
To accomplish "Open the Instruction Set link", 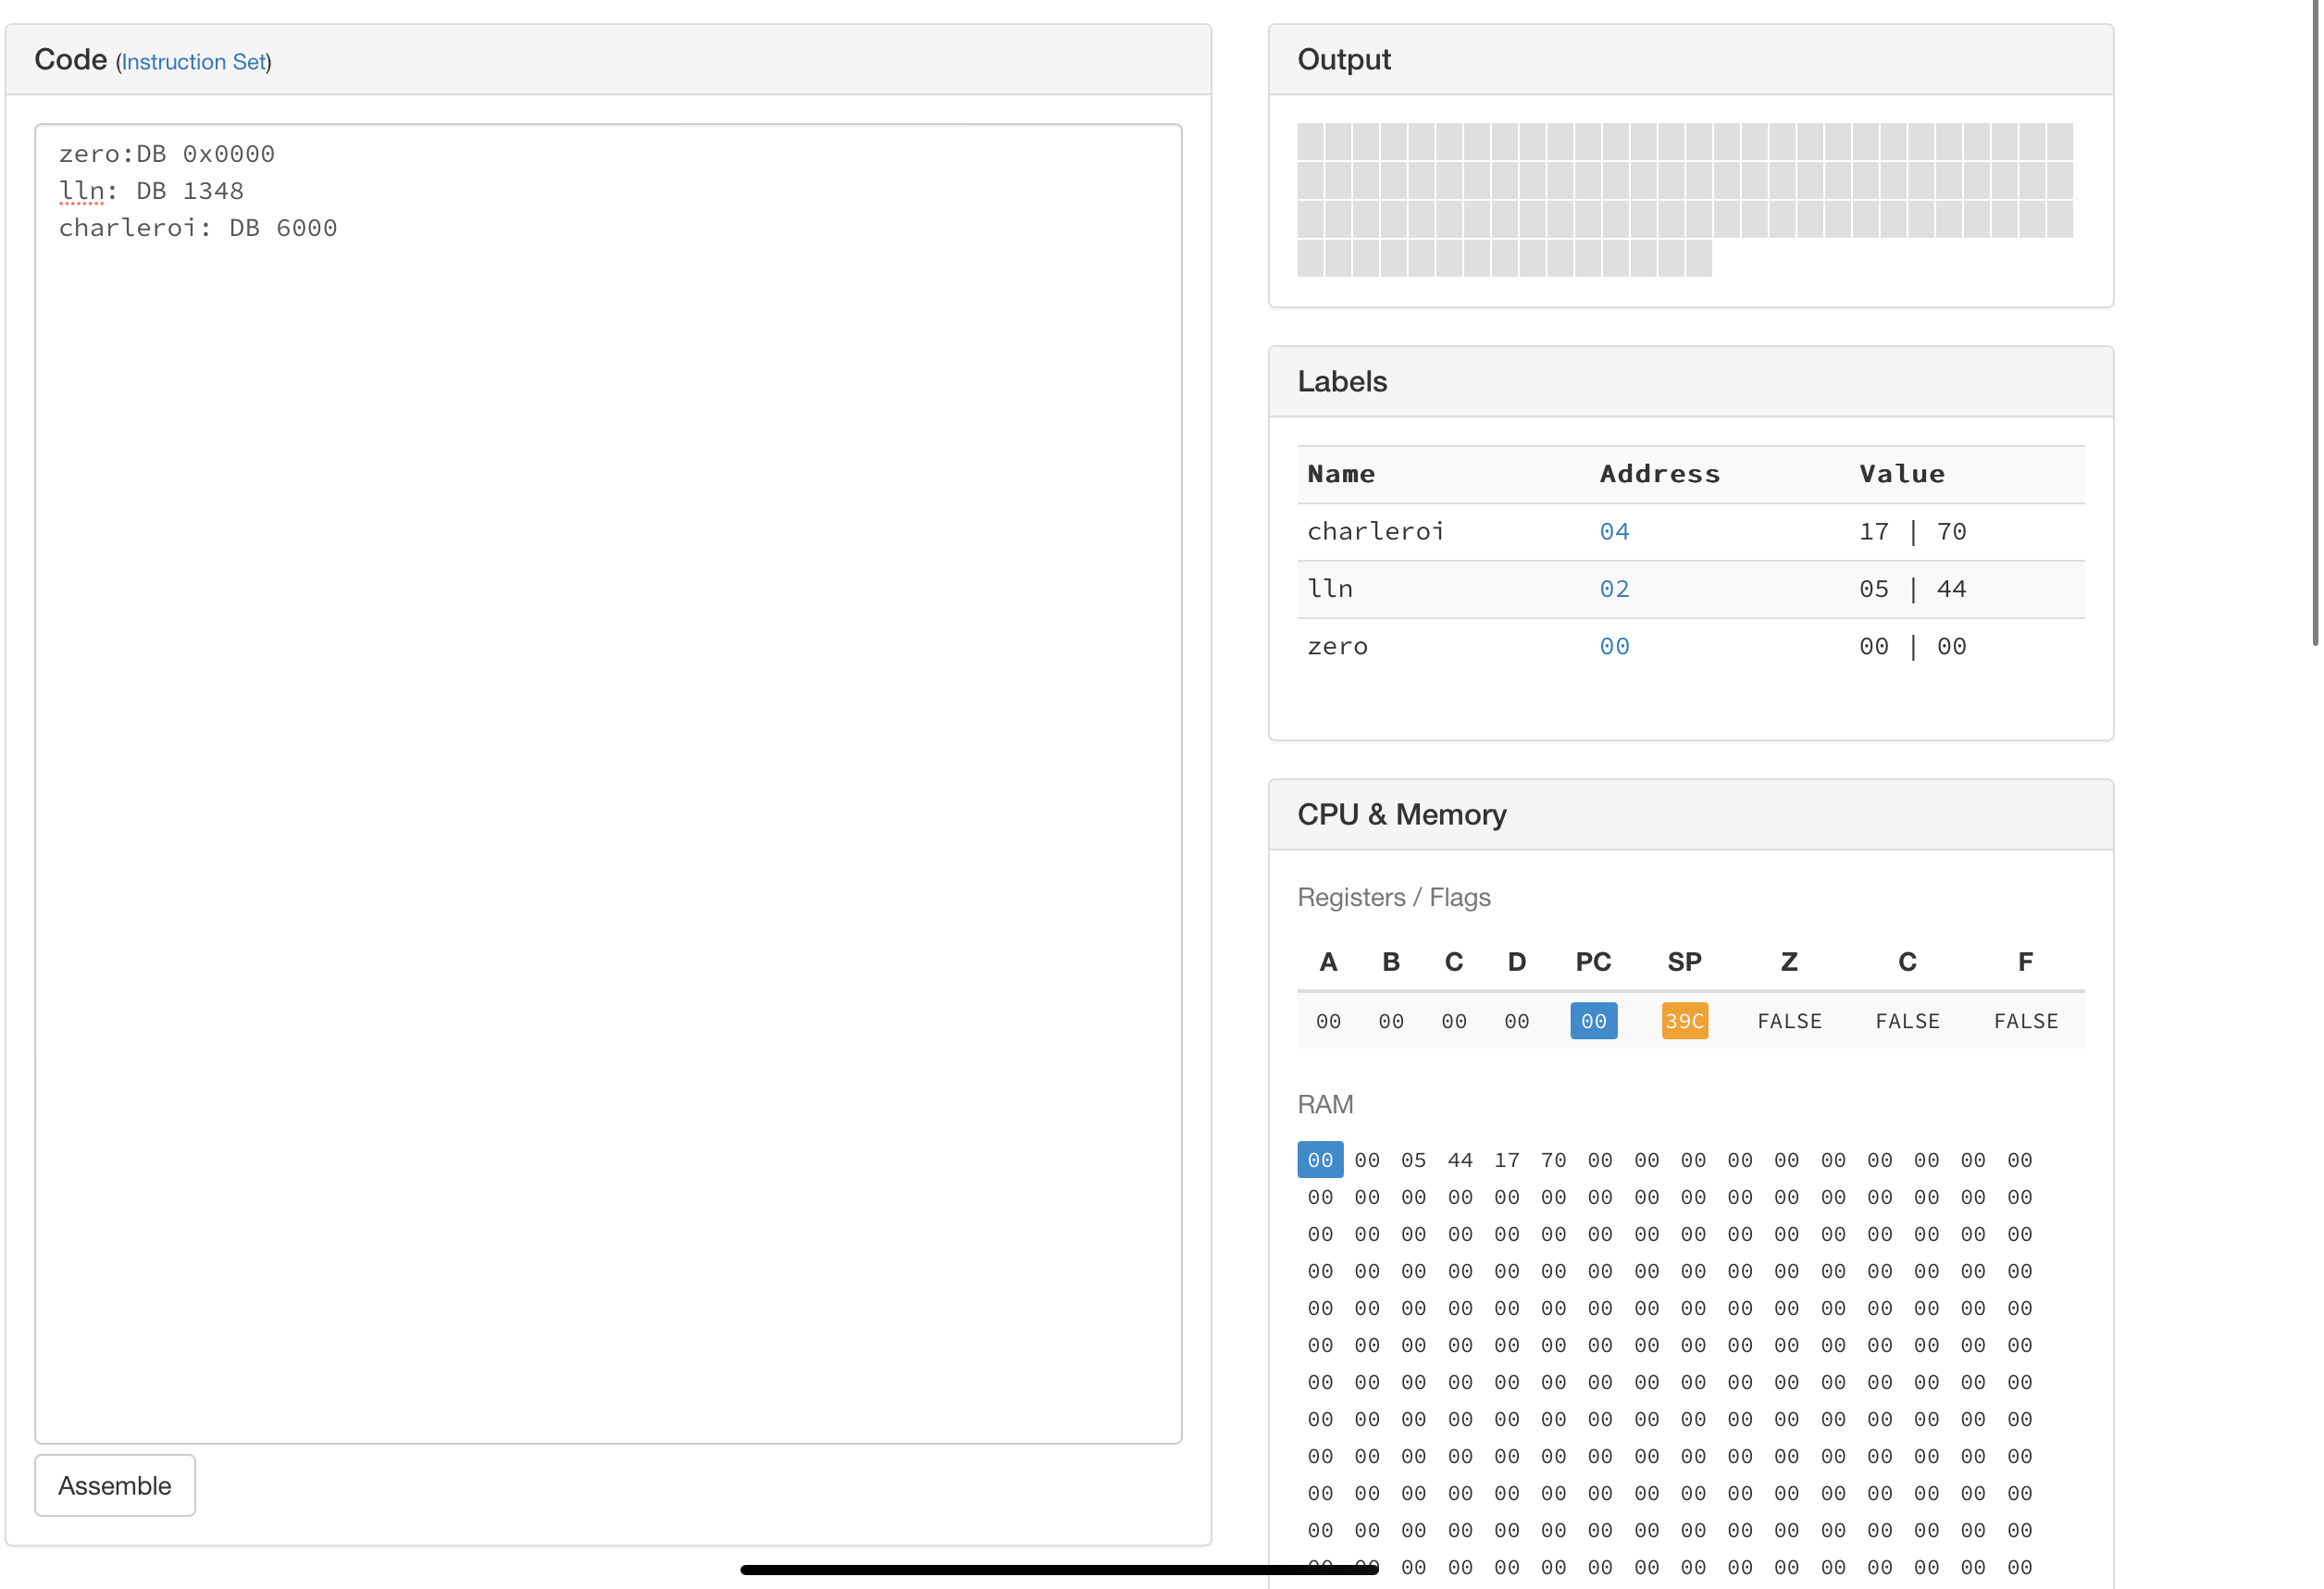I will (194, 62).
